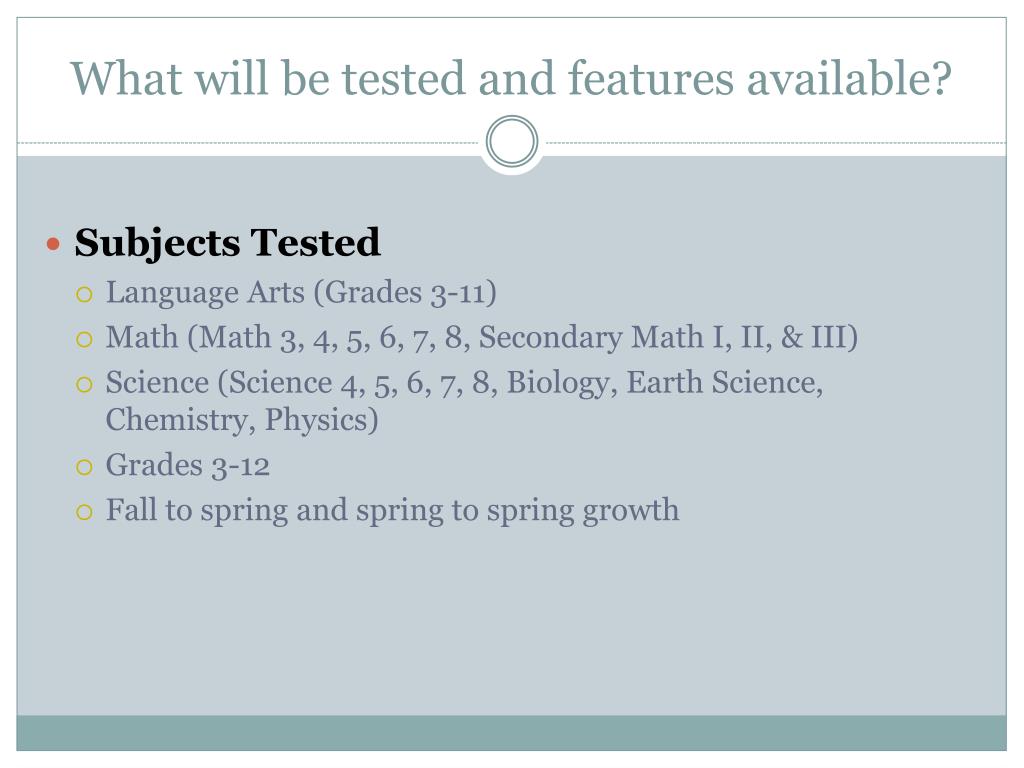Screen dimensions: 1024x768
Task: Click the Fall to spring growth line
Action: click(x=392, y=511)
